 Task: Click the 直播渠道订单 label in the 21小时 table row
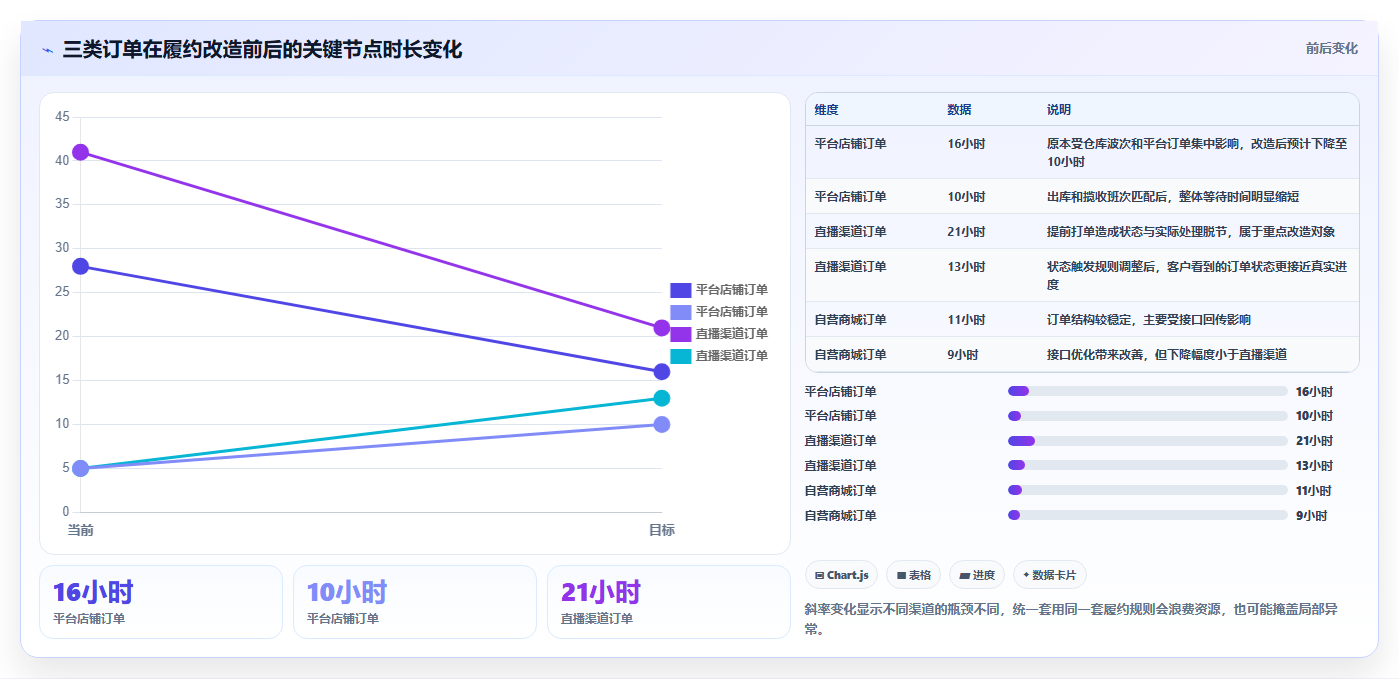coord(850,232)
